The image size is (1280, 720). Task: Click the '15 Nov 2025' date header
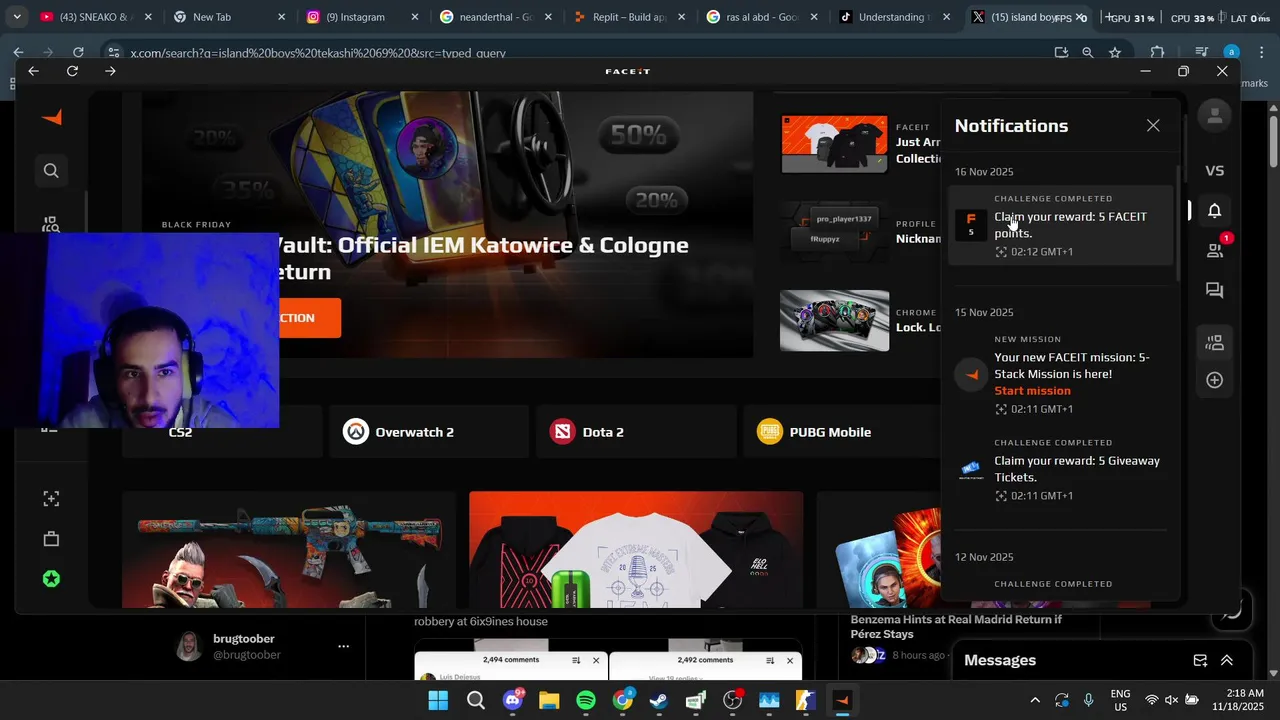click(984, 313)
